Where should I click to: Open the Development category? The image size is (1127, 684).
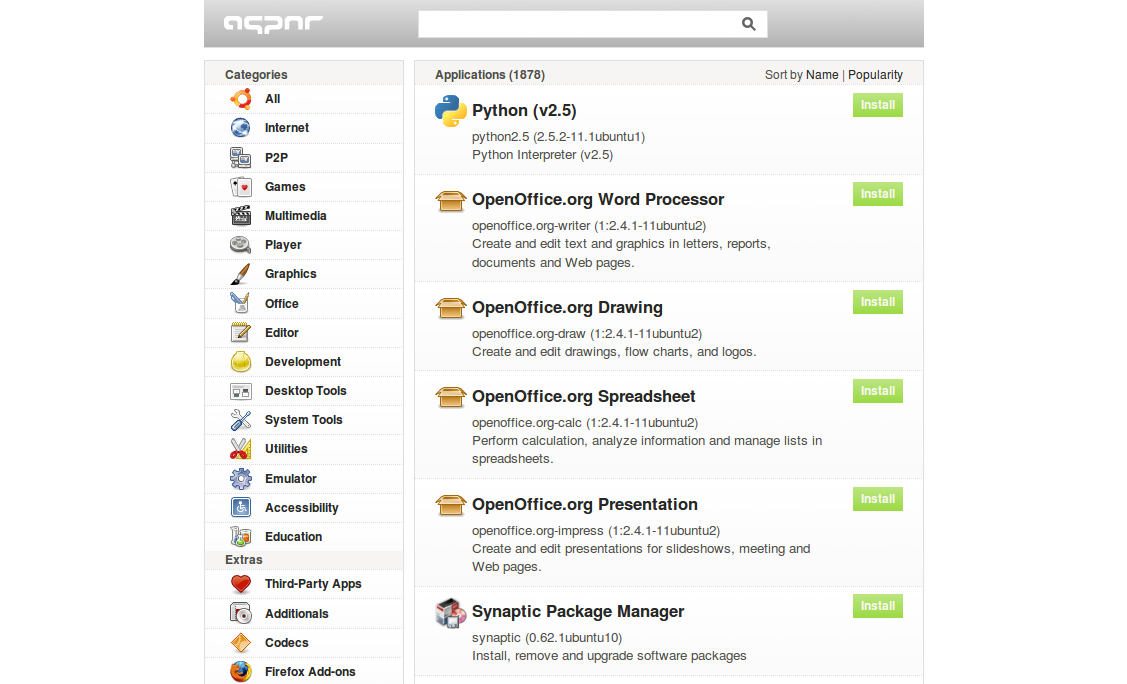[x=303, y=362]
